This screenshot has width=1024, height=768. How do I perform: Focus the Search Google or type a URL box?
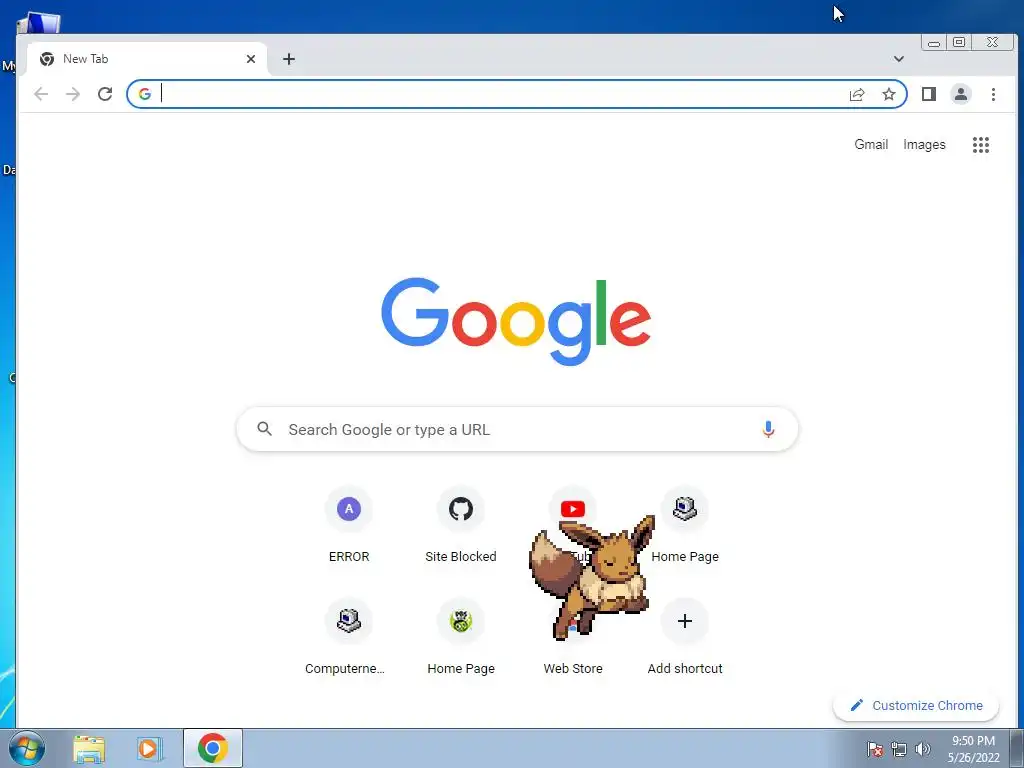(517, 429)
